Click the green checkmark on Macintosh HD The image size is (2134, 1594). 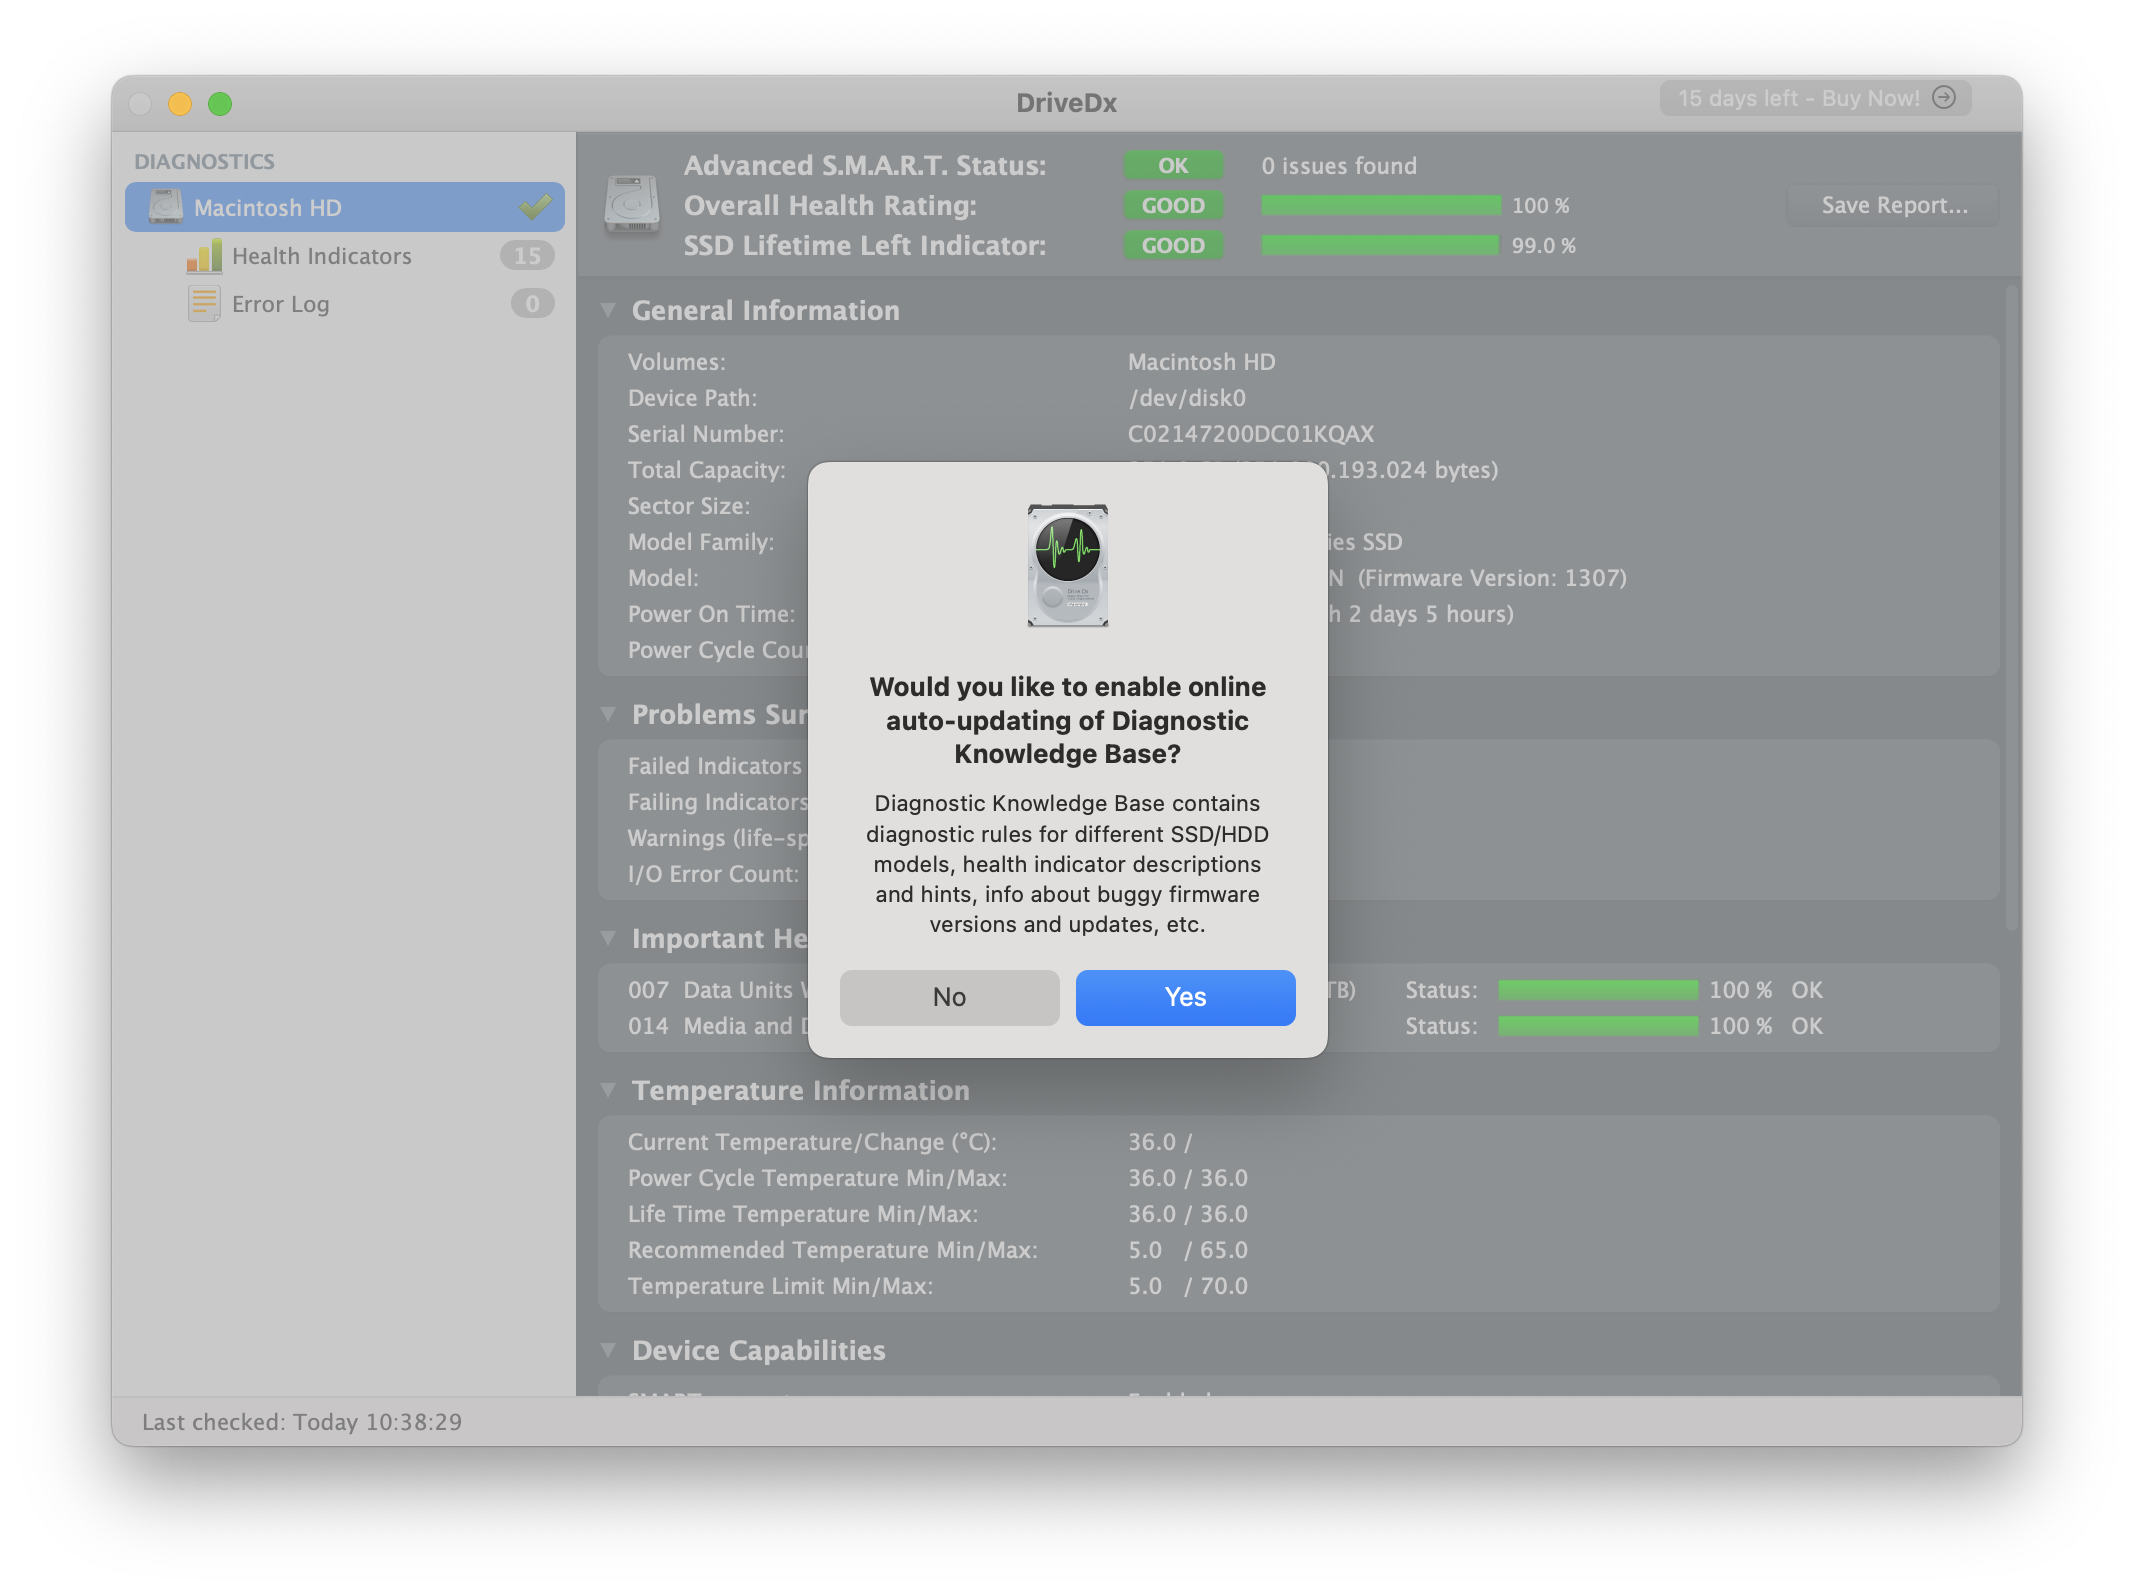point(535,207)
